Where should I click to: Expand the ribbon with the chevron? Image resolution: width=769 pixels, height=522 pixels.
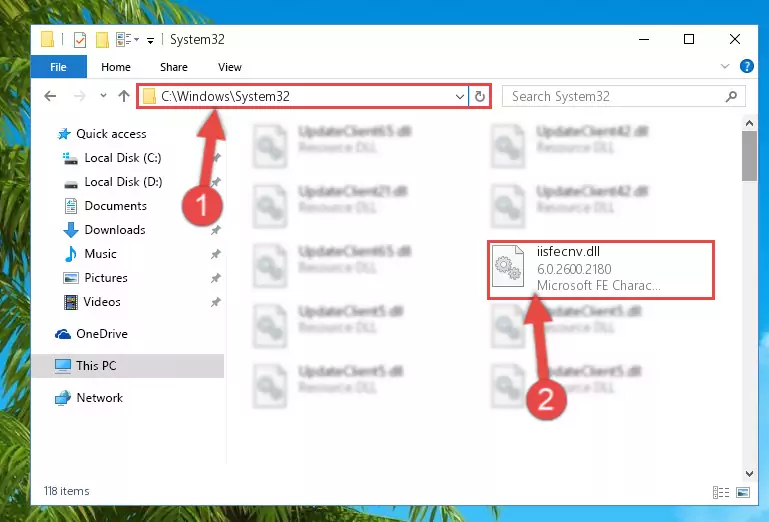pos(725,66)
